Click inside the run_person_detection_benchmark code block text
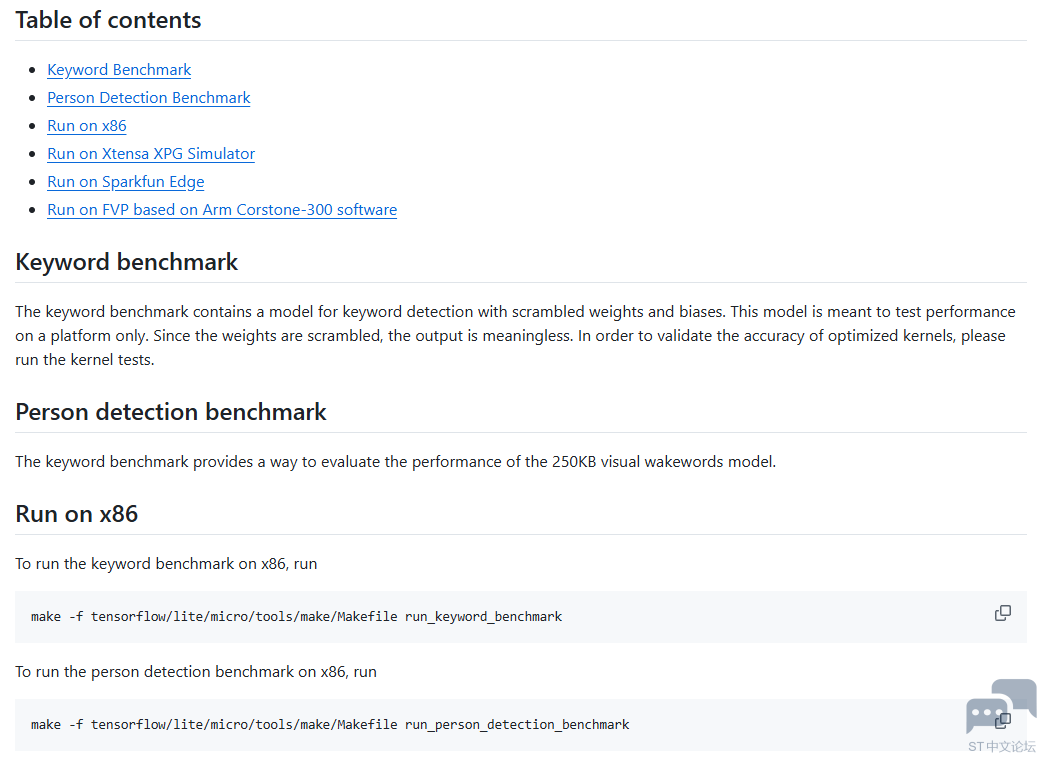 pos(330,725)
